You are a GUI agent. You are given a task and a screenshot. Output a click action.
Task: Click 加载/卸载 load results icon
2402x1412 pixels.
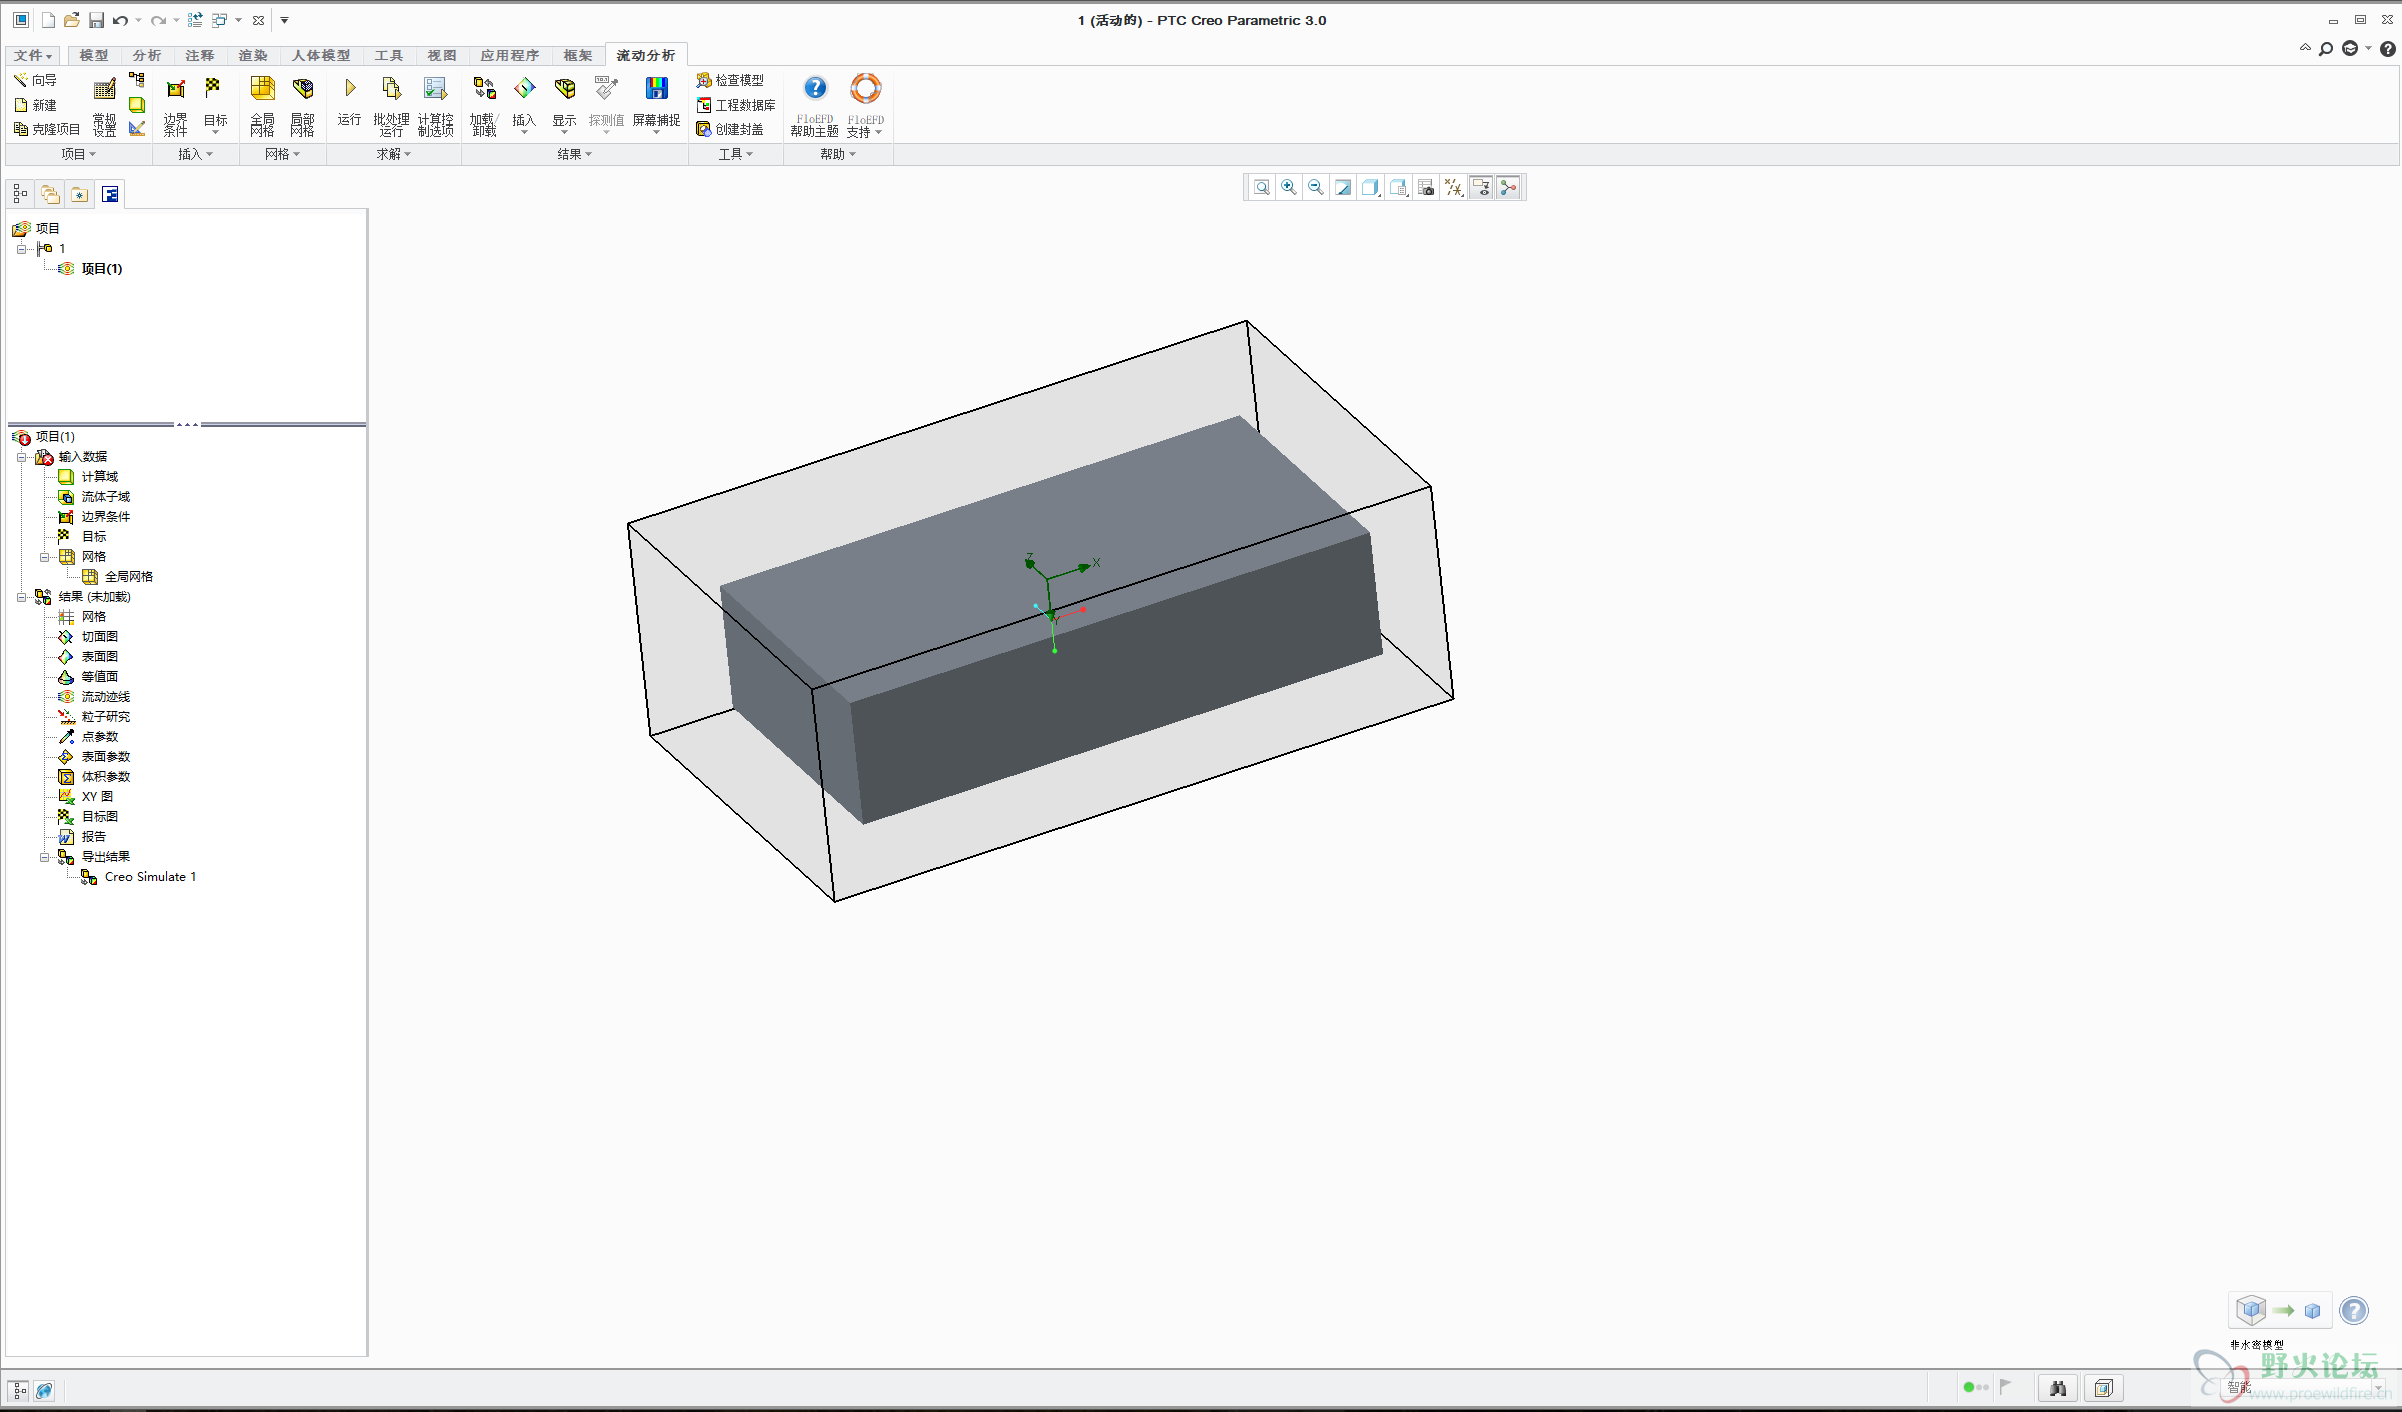[x=484, y=88]
